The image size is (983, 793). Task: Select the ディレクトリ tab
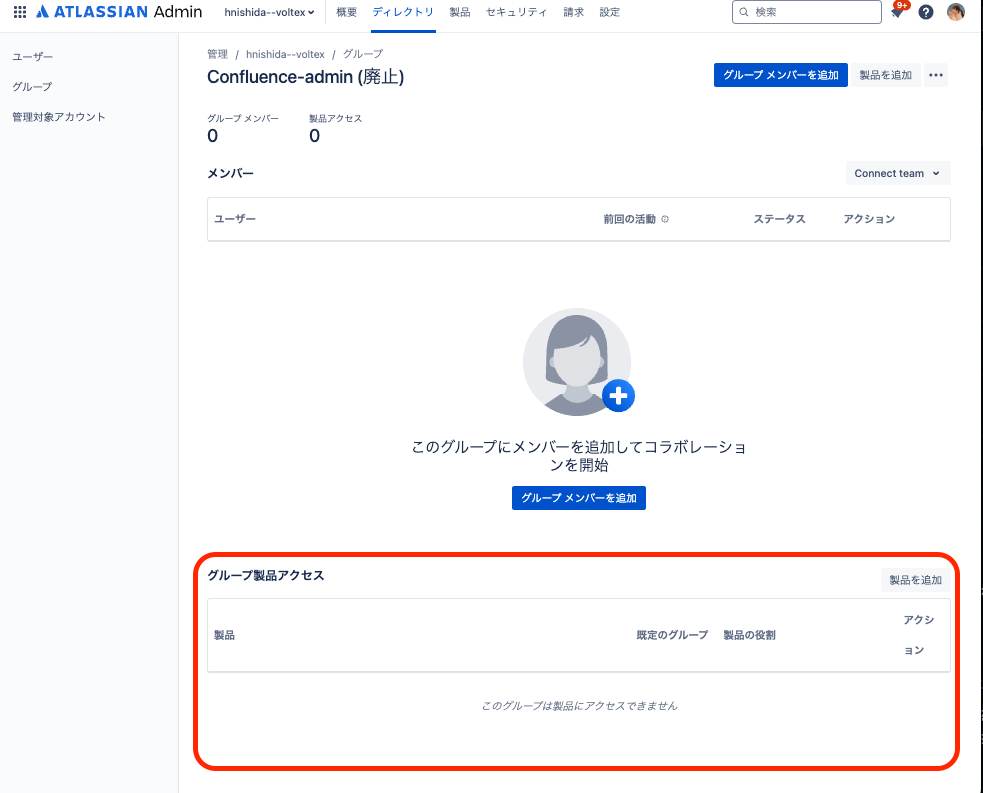(x=403, y=12)
